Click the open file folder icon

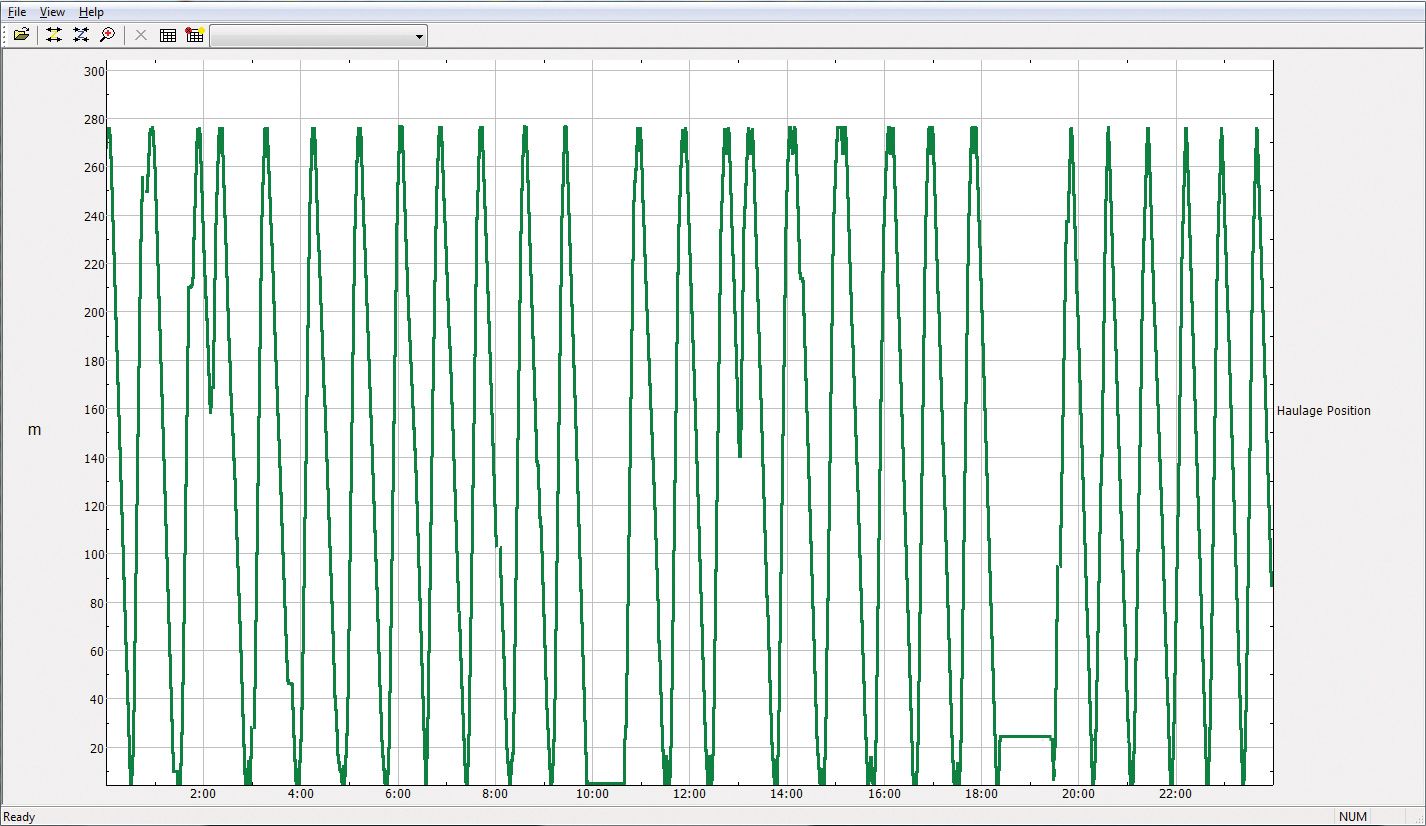21,35
